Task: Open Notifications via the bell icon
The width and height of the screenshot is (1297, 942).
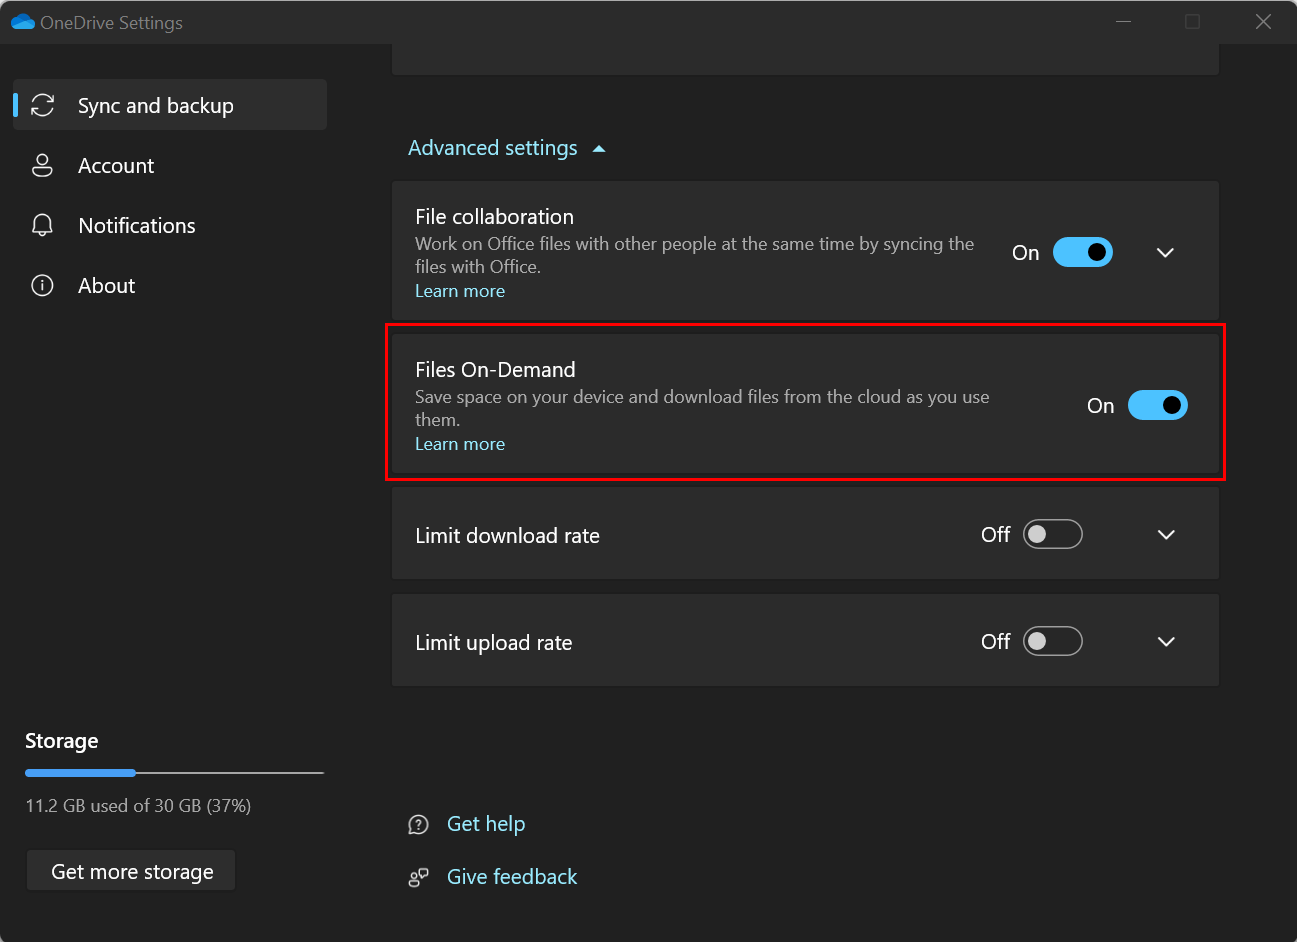Action: click(42, 225)
